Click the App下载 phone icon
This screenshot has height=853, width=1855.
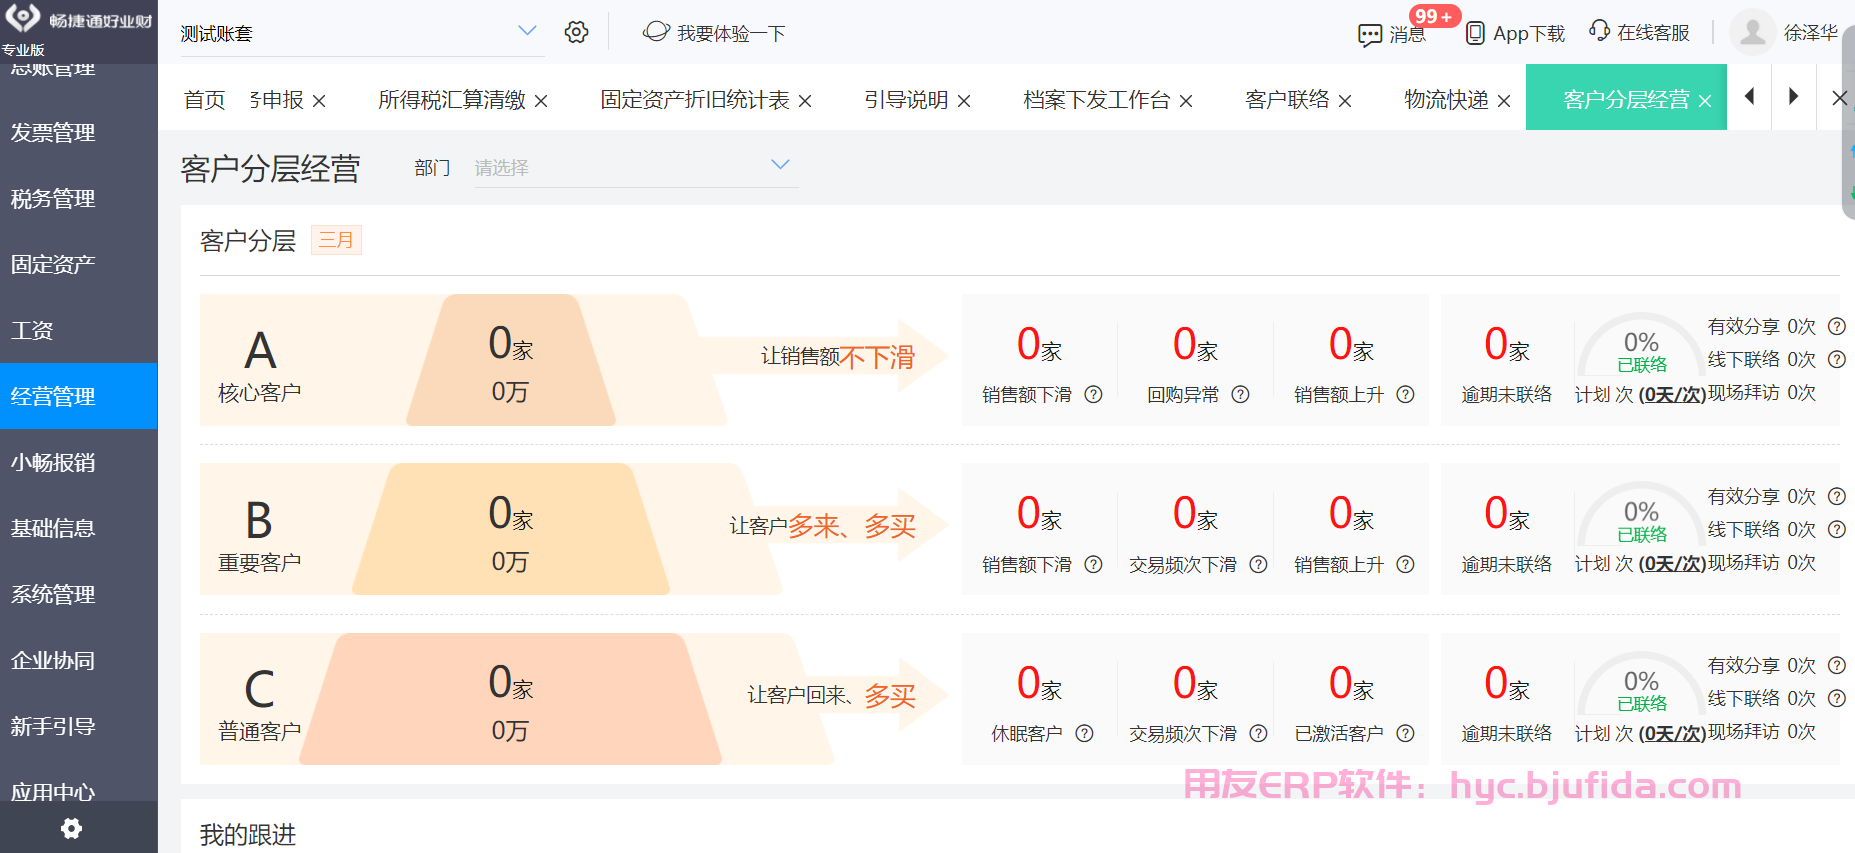pos(1475,33)
